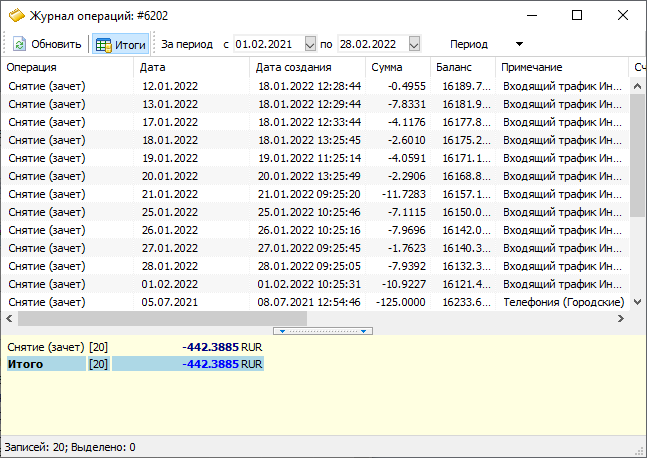
Task: Open the end date 28.02.2022 calendar dropdown
Action: click(x=414, y=44)
